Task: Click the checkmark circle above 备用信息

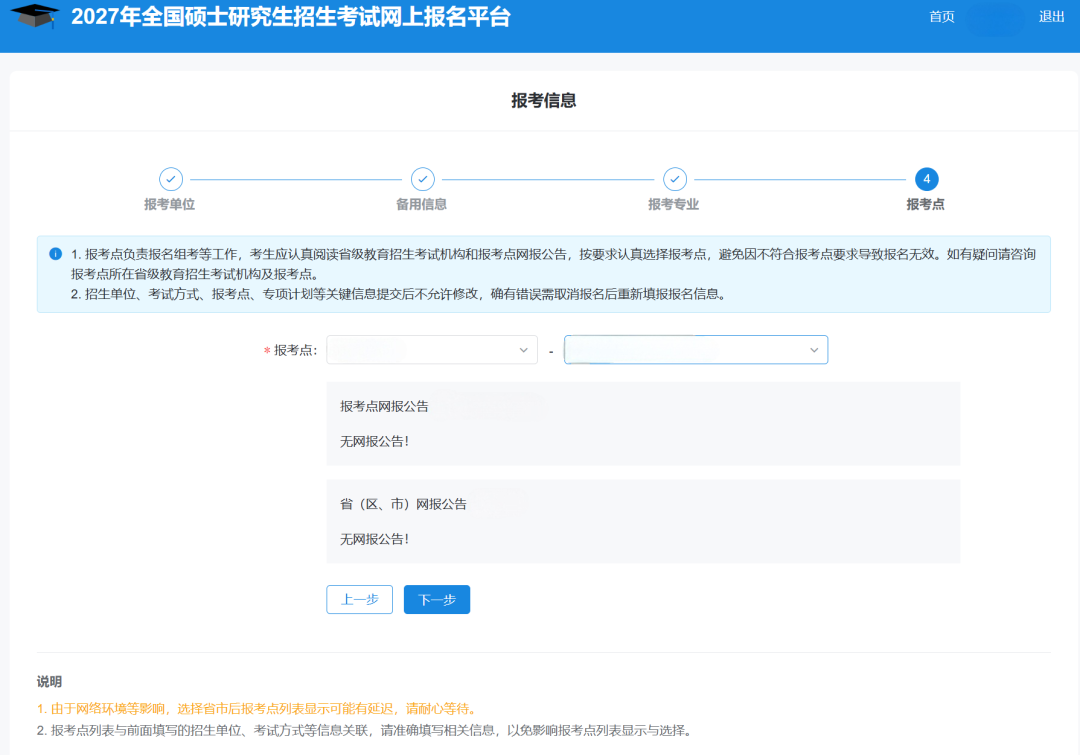Action: 423,179
